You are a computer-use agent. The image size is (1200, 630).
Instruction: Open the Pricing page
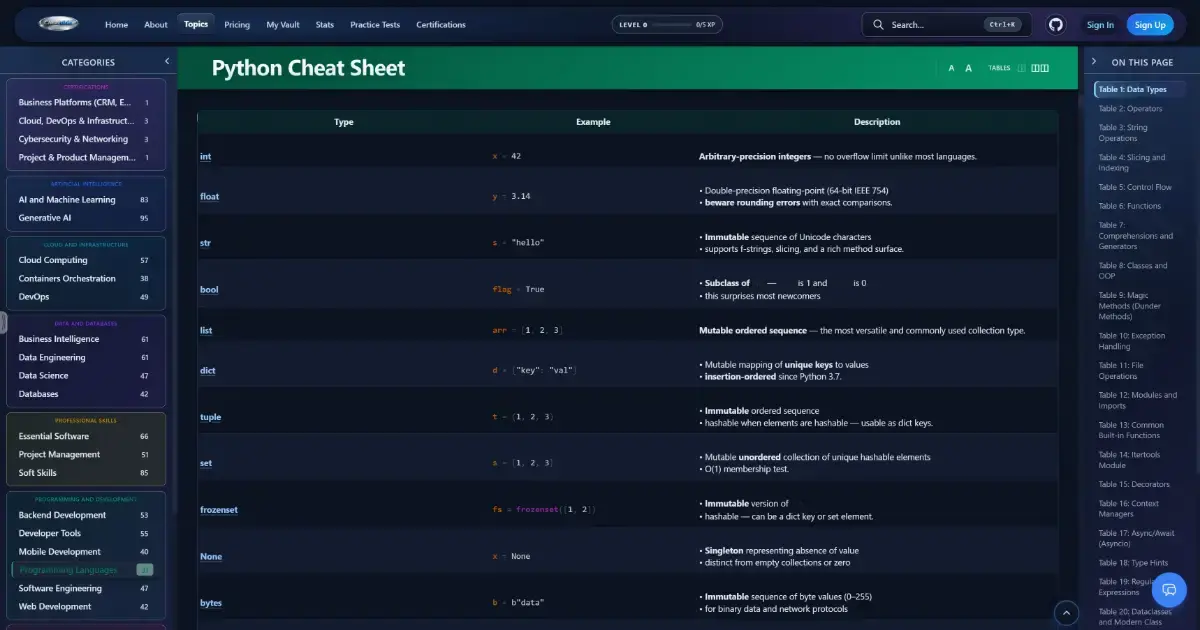[x=237, y=25]
